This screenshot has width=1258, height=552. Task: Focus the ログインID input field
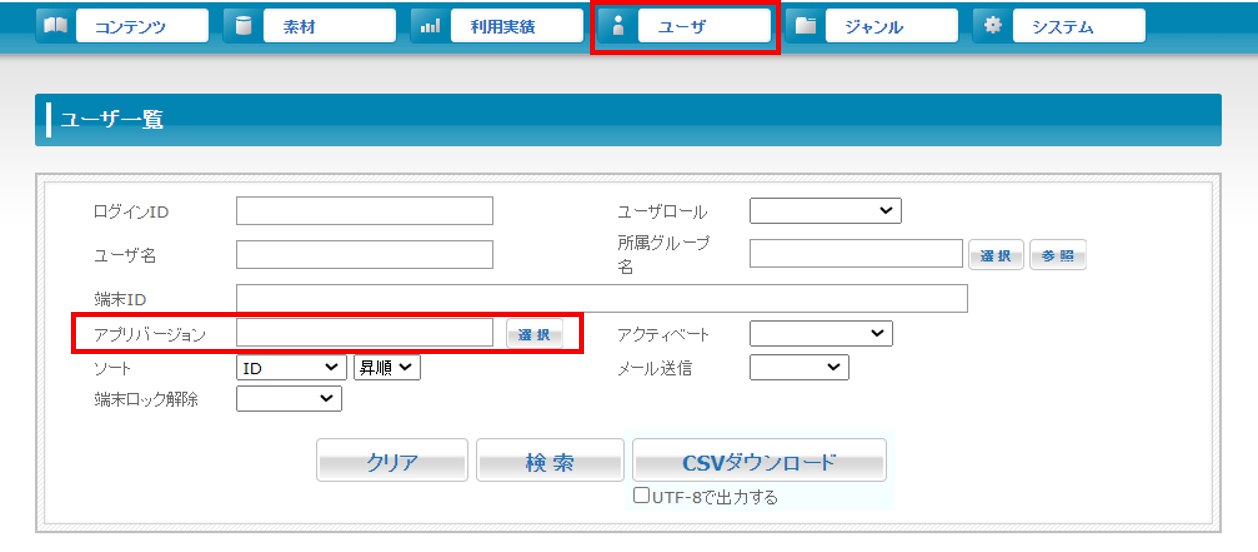(365, 211)
